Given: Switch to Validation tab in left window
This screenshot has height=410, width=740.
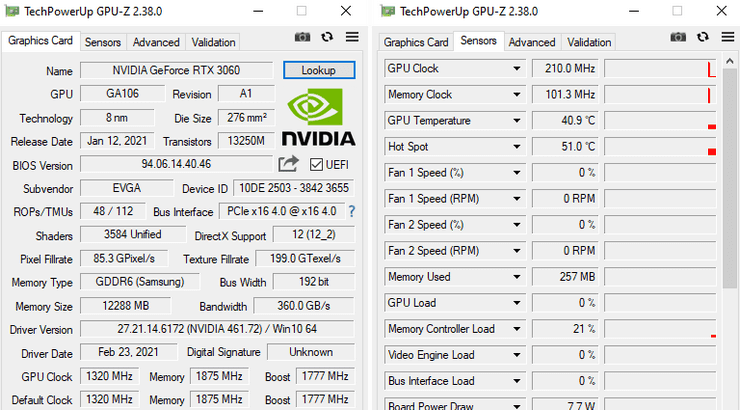Looking at the screenshot, I should tap(213, 42).
